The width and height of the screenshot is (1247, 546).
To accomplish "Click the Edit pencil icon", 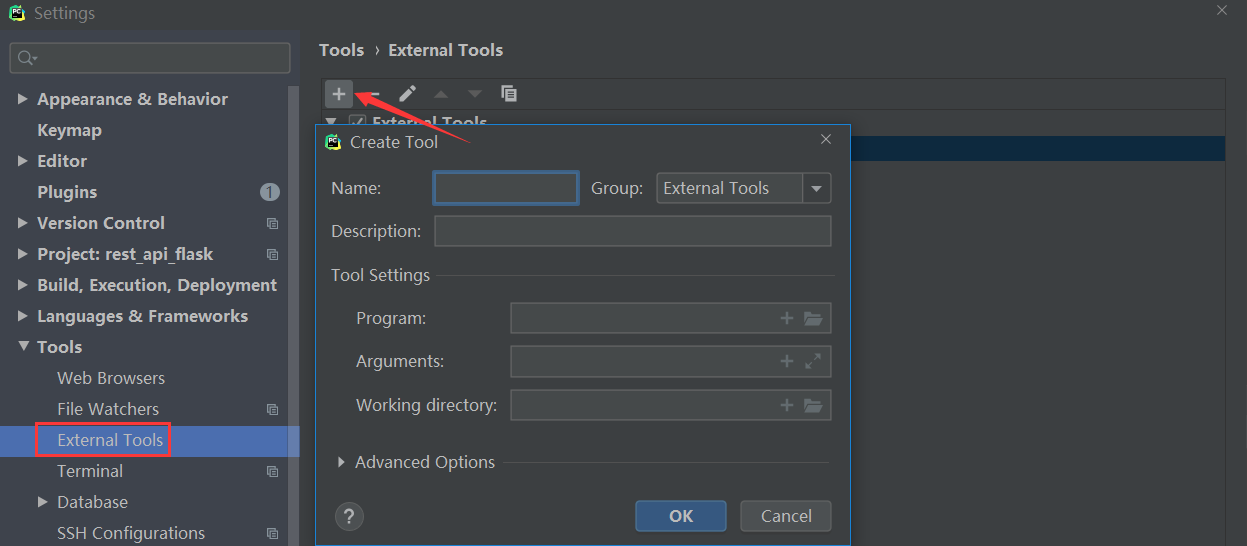I will [407, 93].
